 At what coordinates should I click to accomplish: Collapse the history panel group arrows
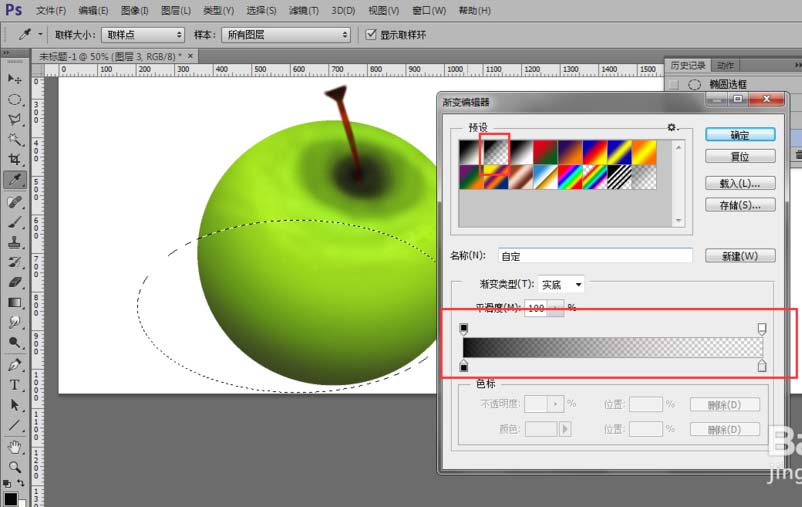797,65
